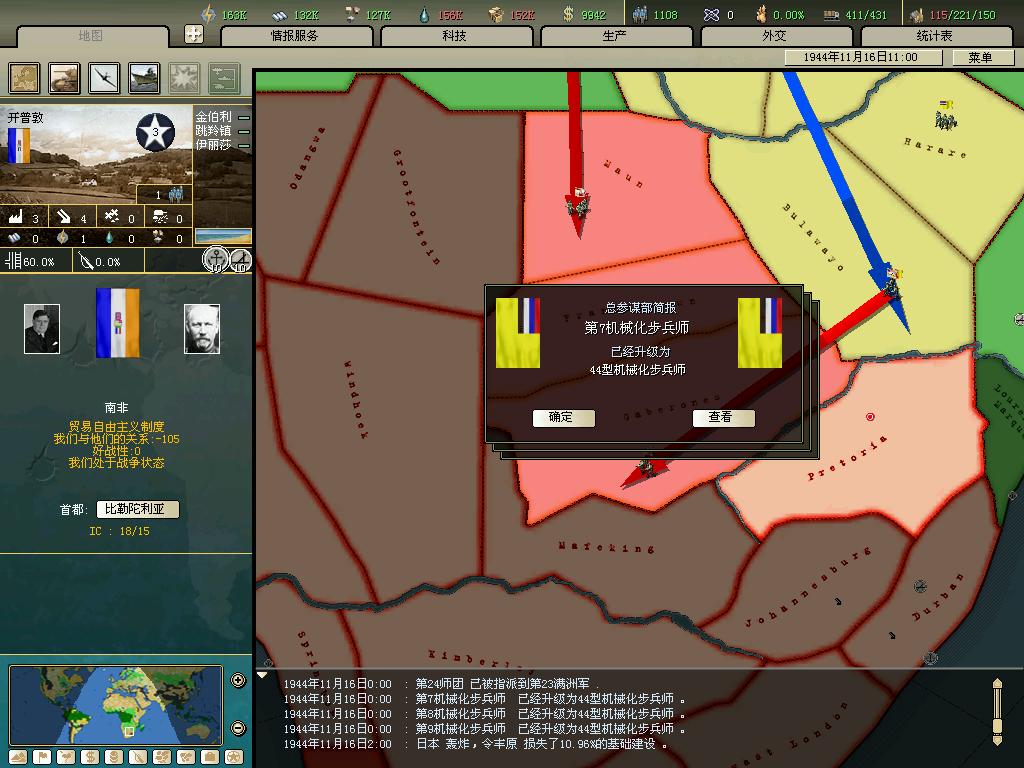The height and width of the screenshot is (768, 1024).
Task: Switch to briefcase diplomatic map mode
Action: click(x=210, y=757)
